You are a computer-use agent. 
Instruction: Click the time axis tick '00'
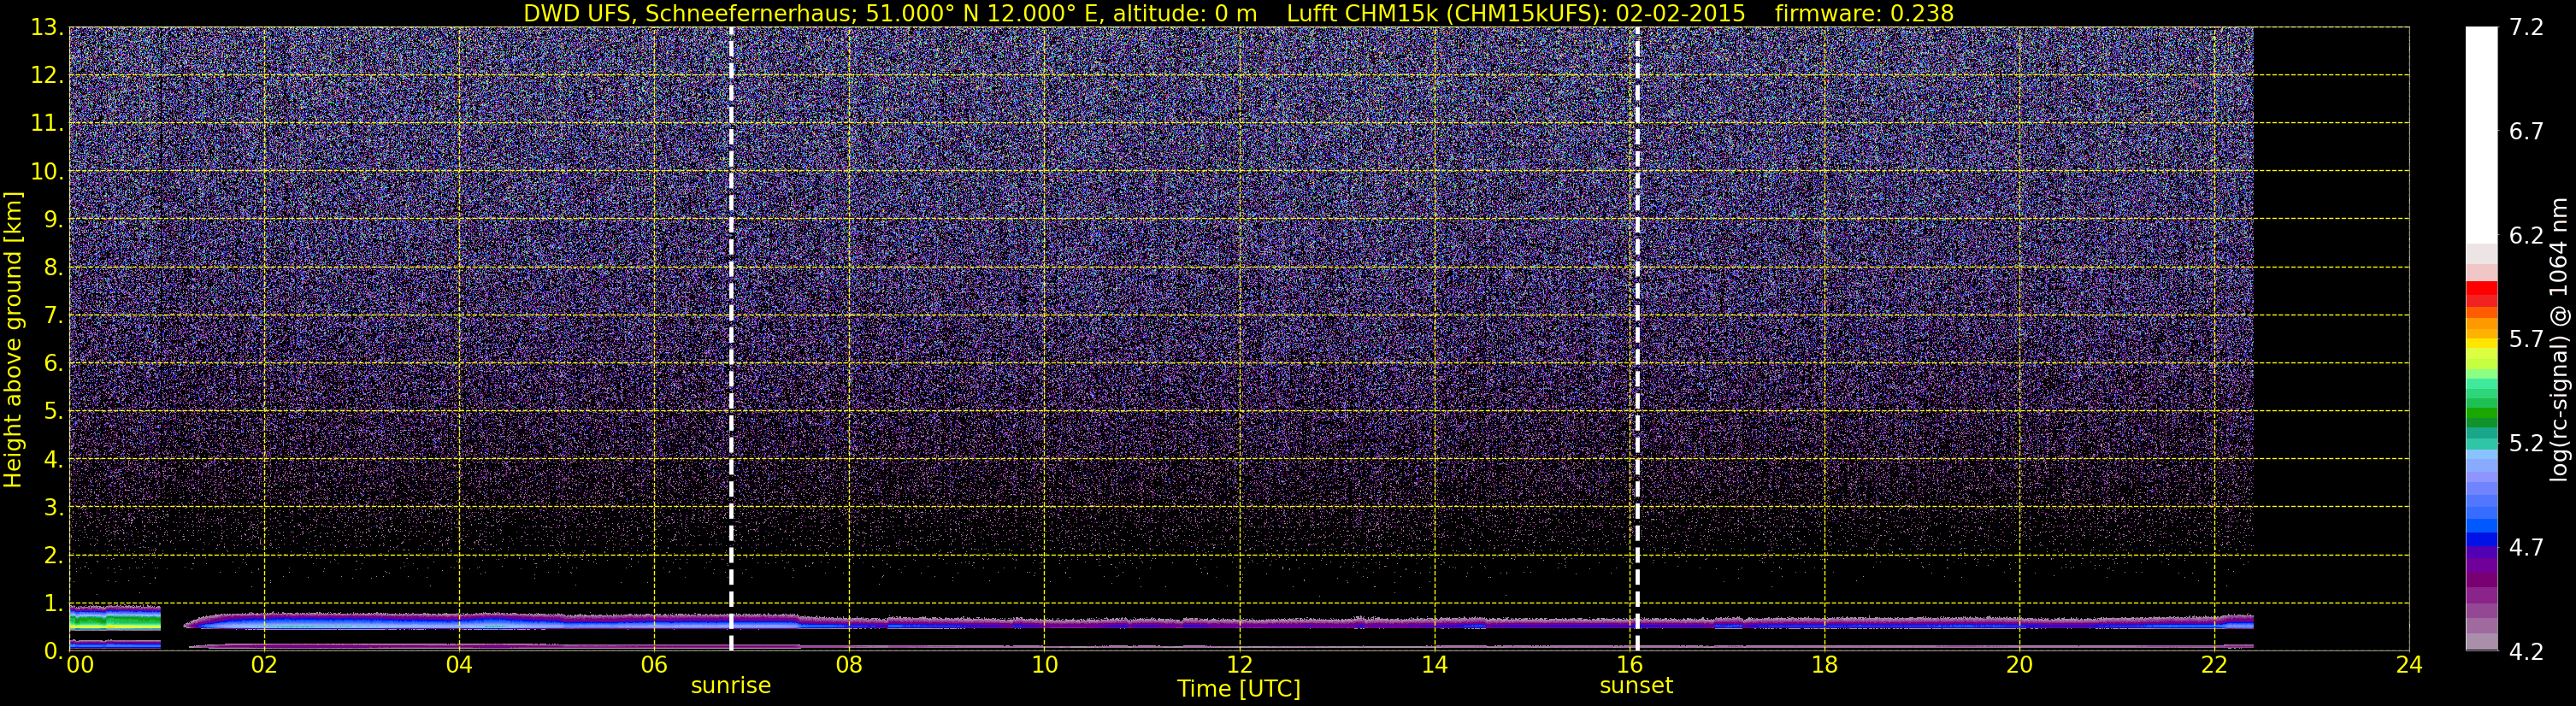click(x=80, y=665)
